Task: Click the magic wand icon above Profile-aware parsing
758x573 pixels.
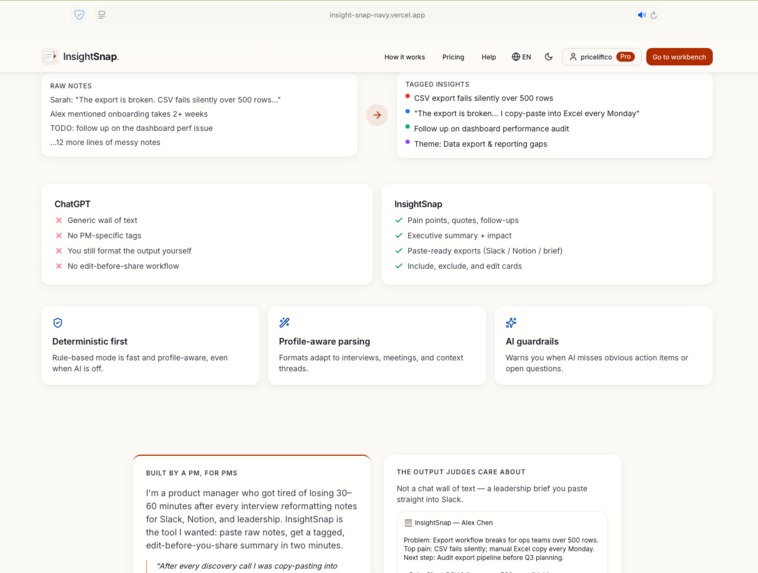Action: (284, 323)
